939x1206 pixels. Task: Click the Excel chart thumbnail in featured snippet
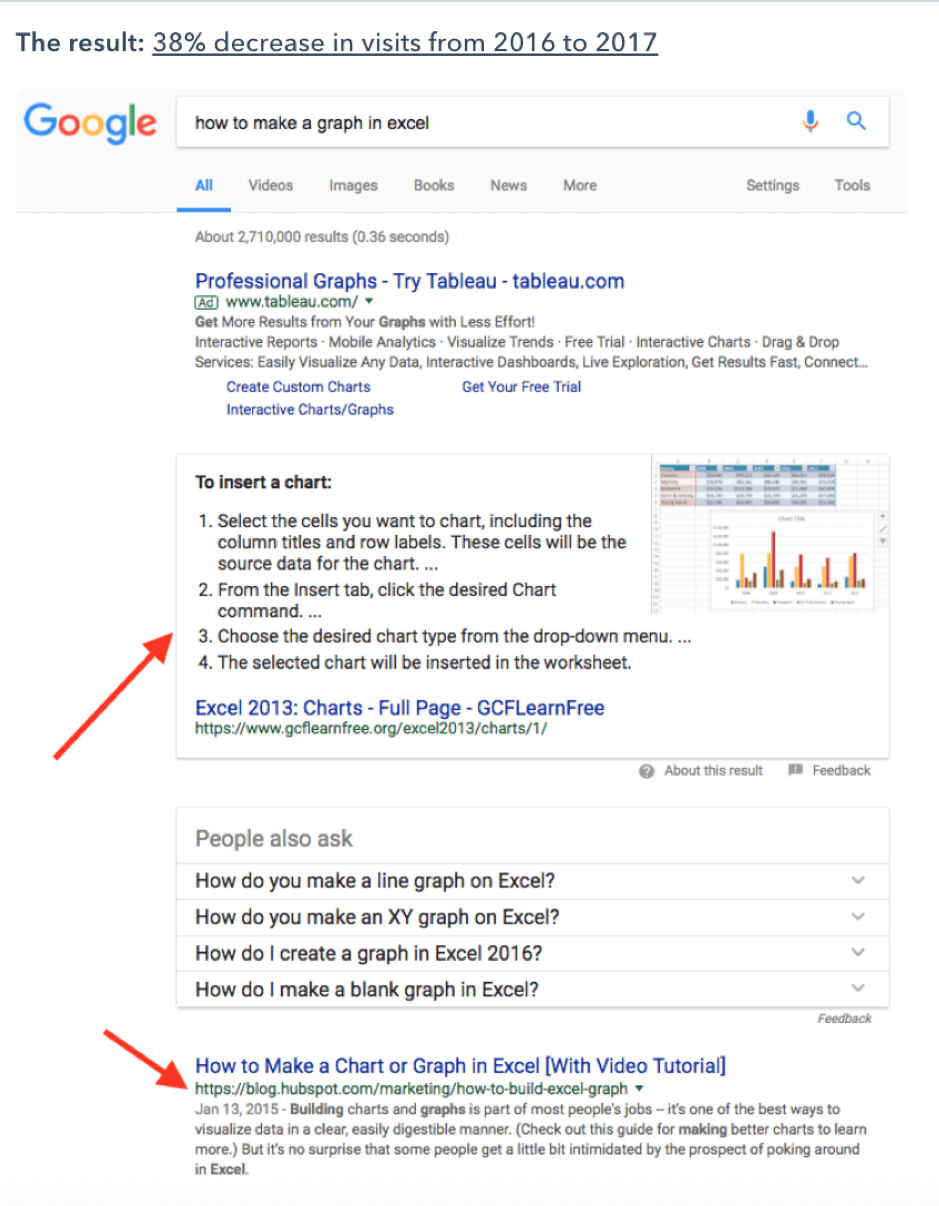click(767, 535)
